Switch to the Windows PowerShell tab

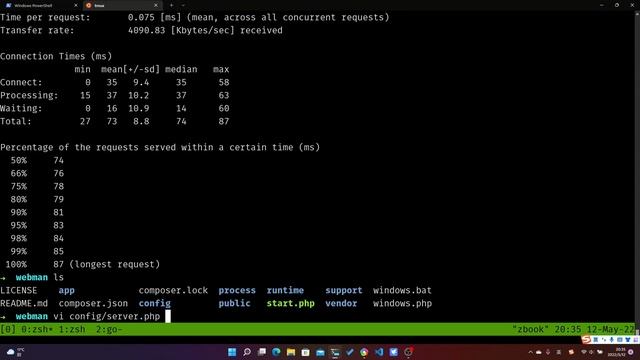(40, 5)
